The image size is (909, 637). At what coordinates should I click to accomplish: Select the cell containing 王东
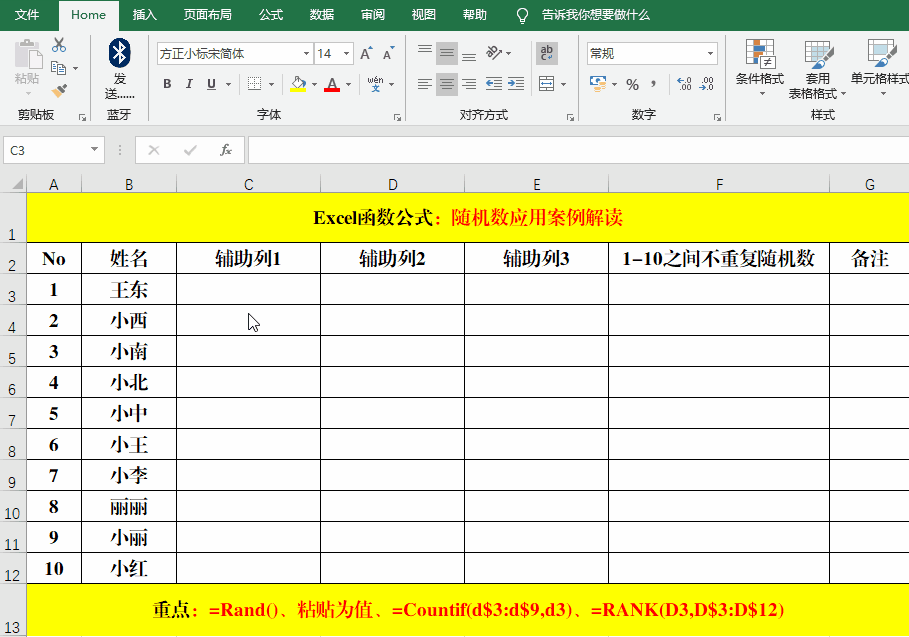tap(129, 290)
